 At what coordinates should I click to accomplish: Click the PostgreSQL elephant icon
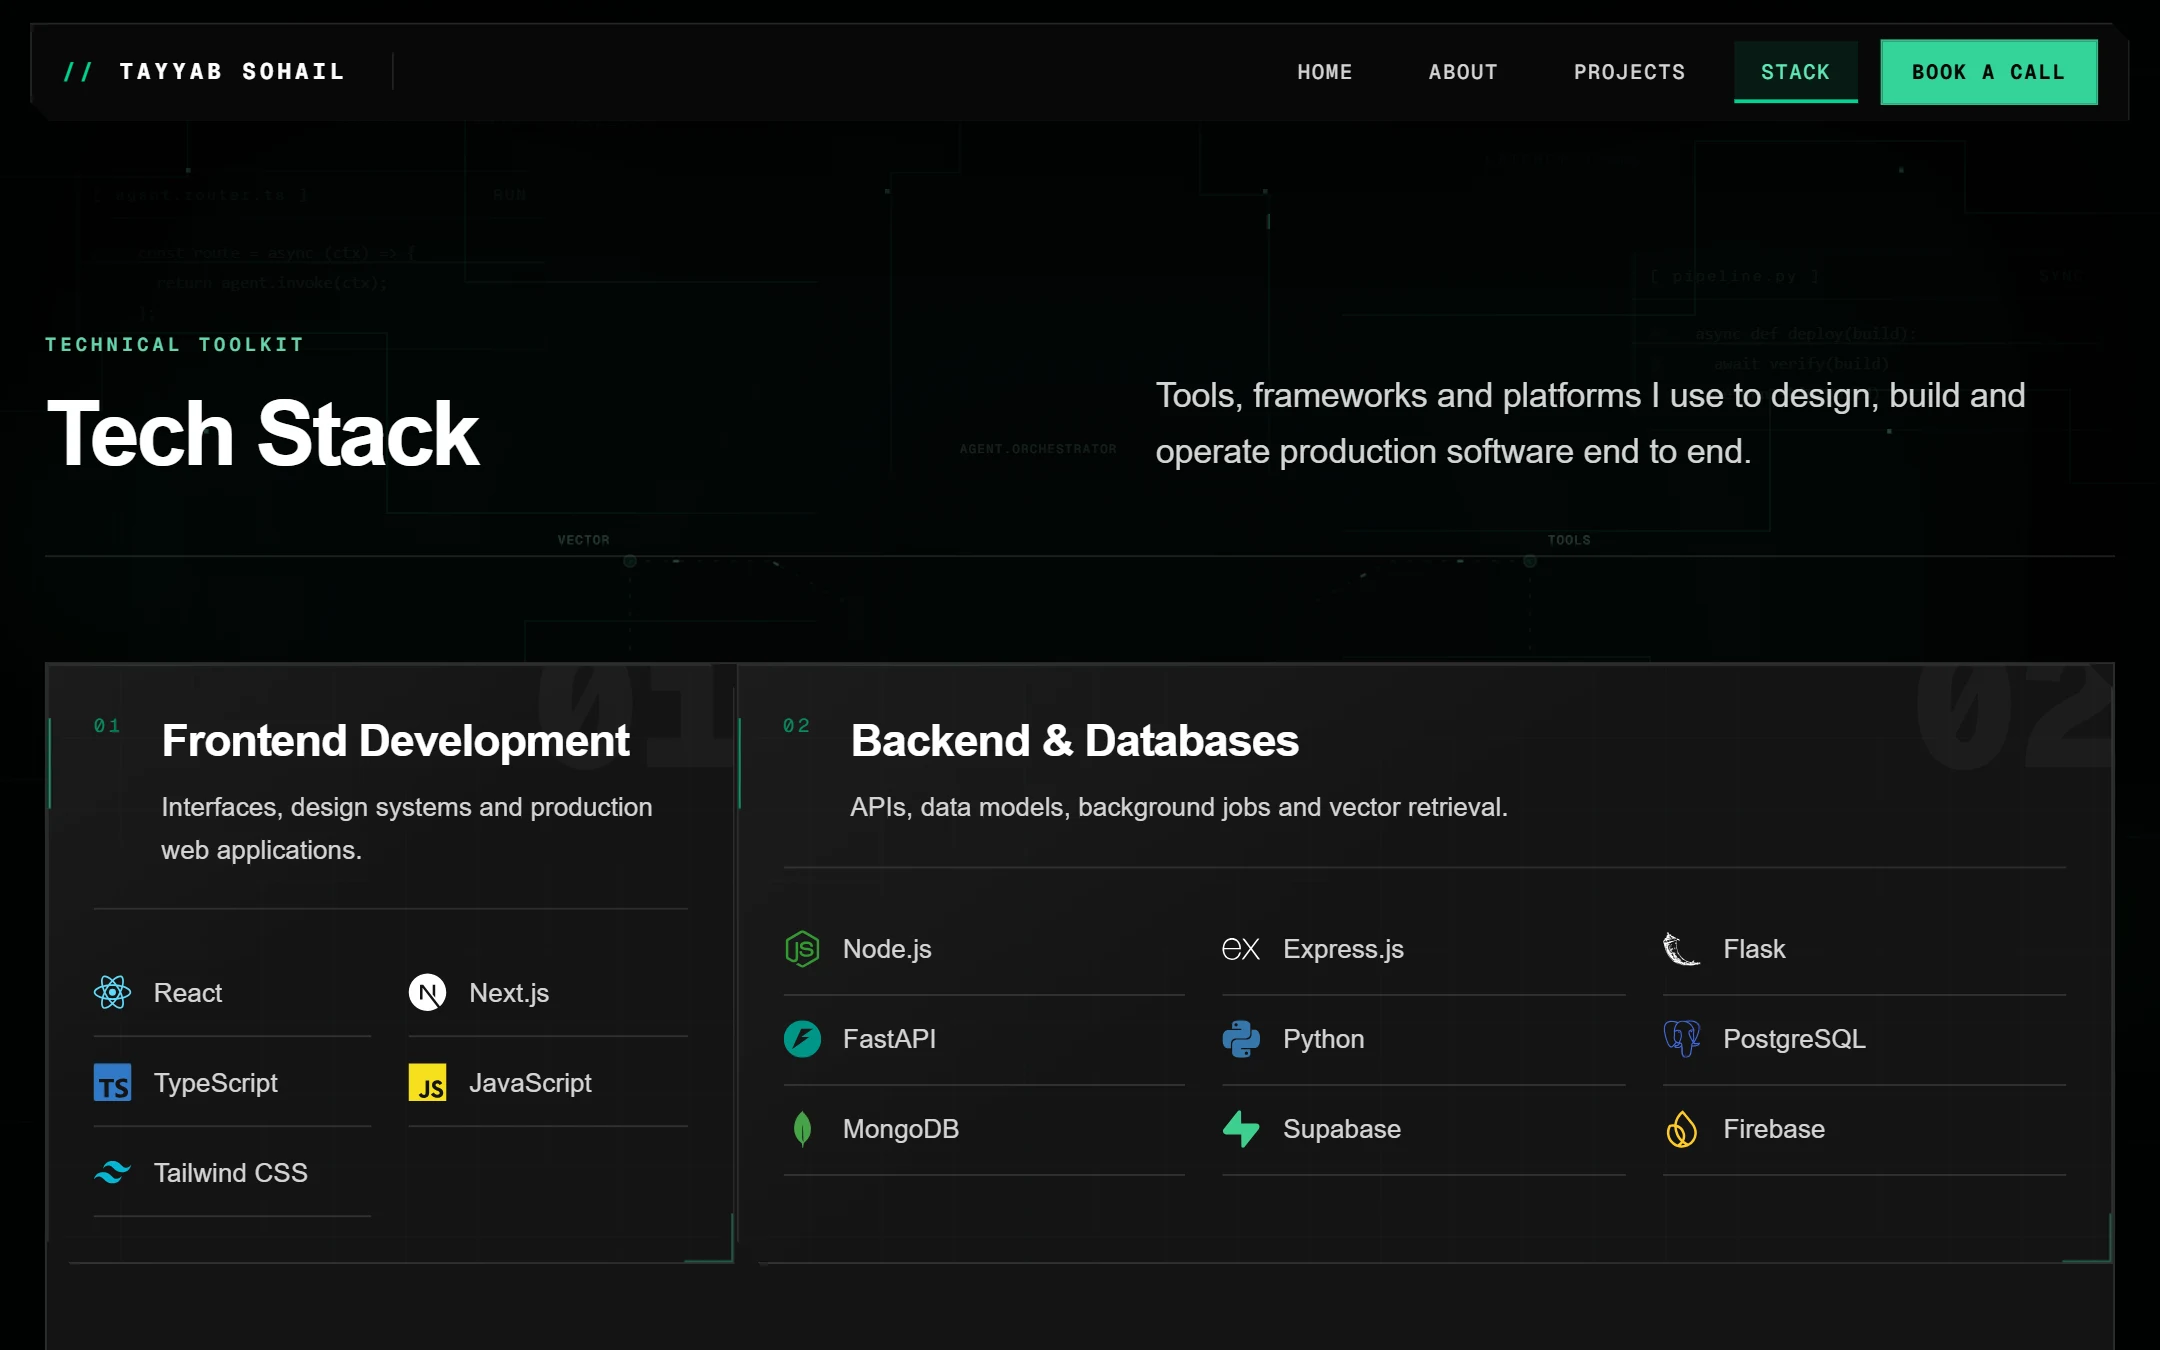coord(1681,1039)
